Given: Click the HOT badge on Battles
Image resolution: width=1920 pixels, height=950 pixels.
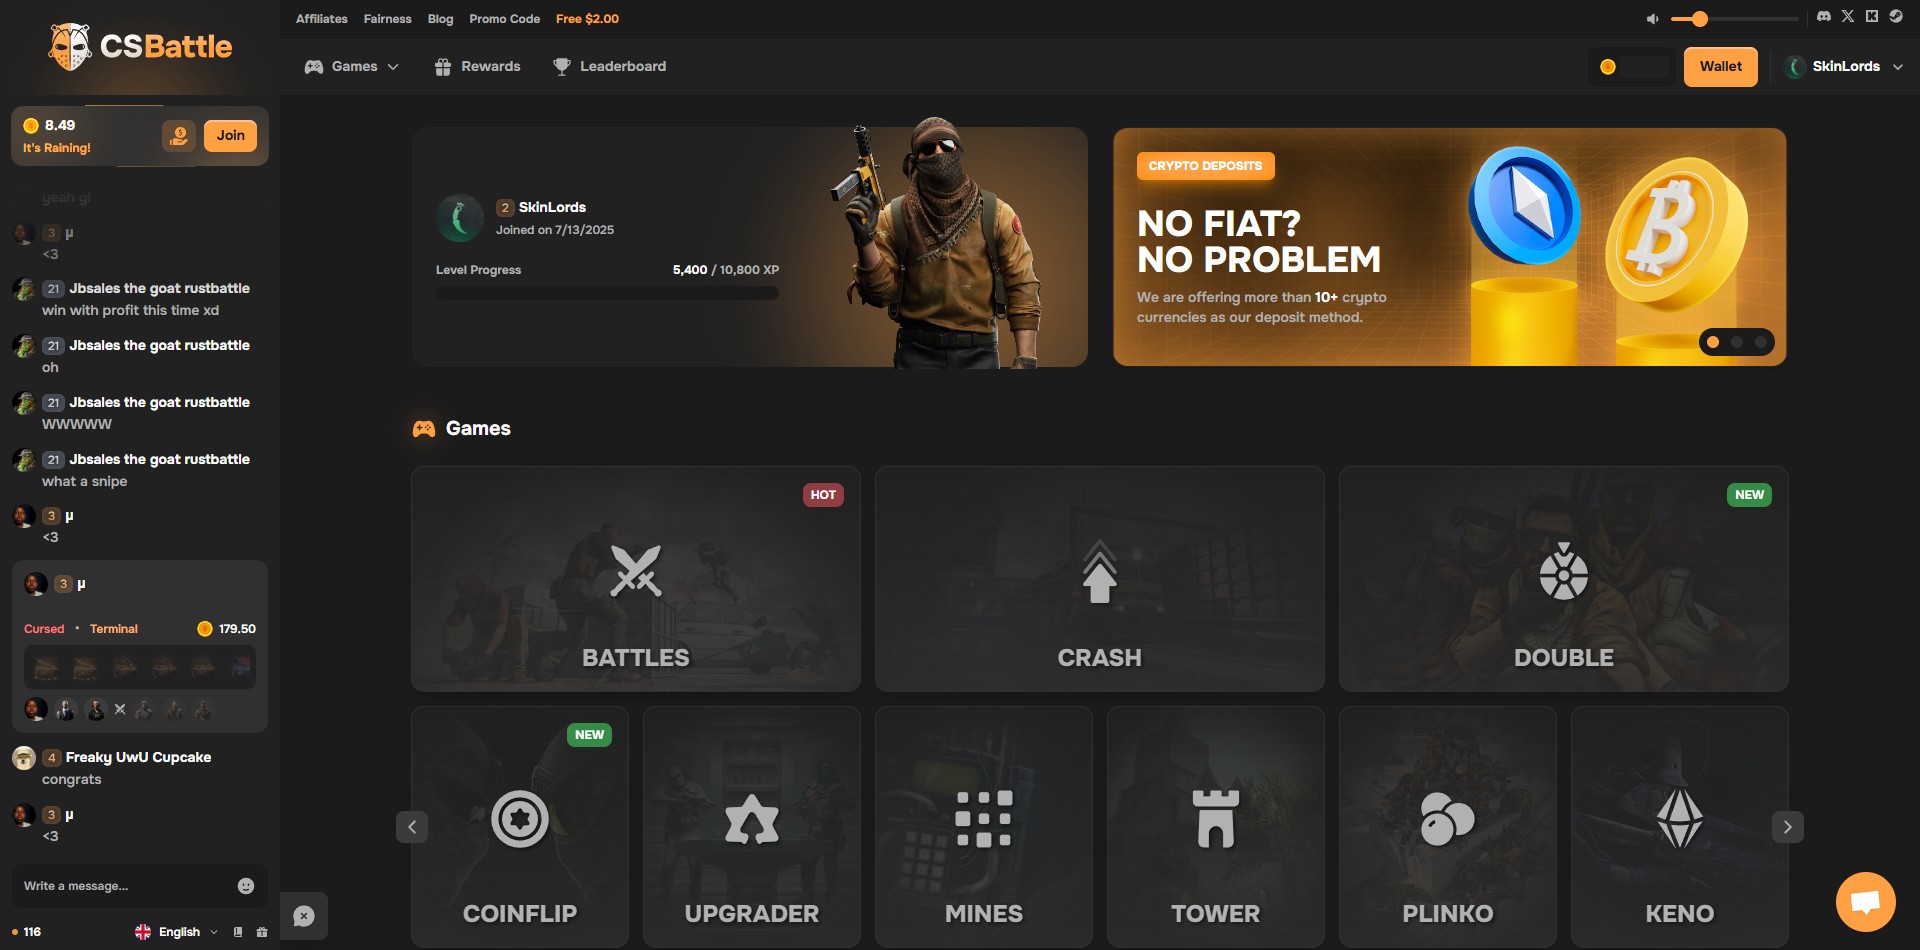Looking at the screenshot, I should [x=823, y=495].
